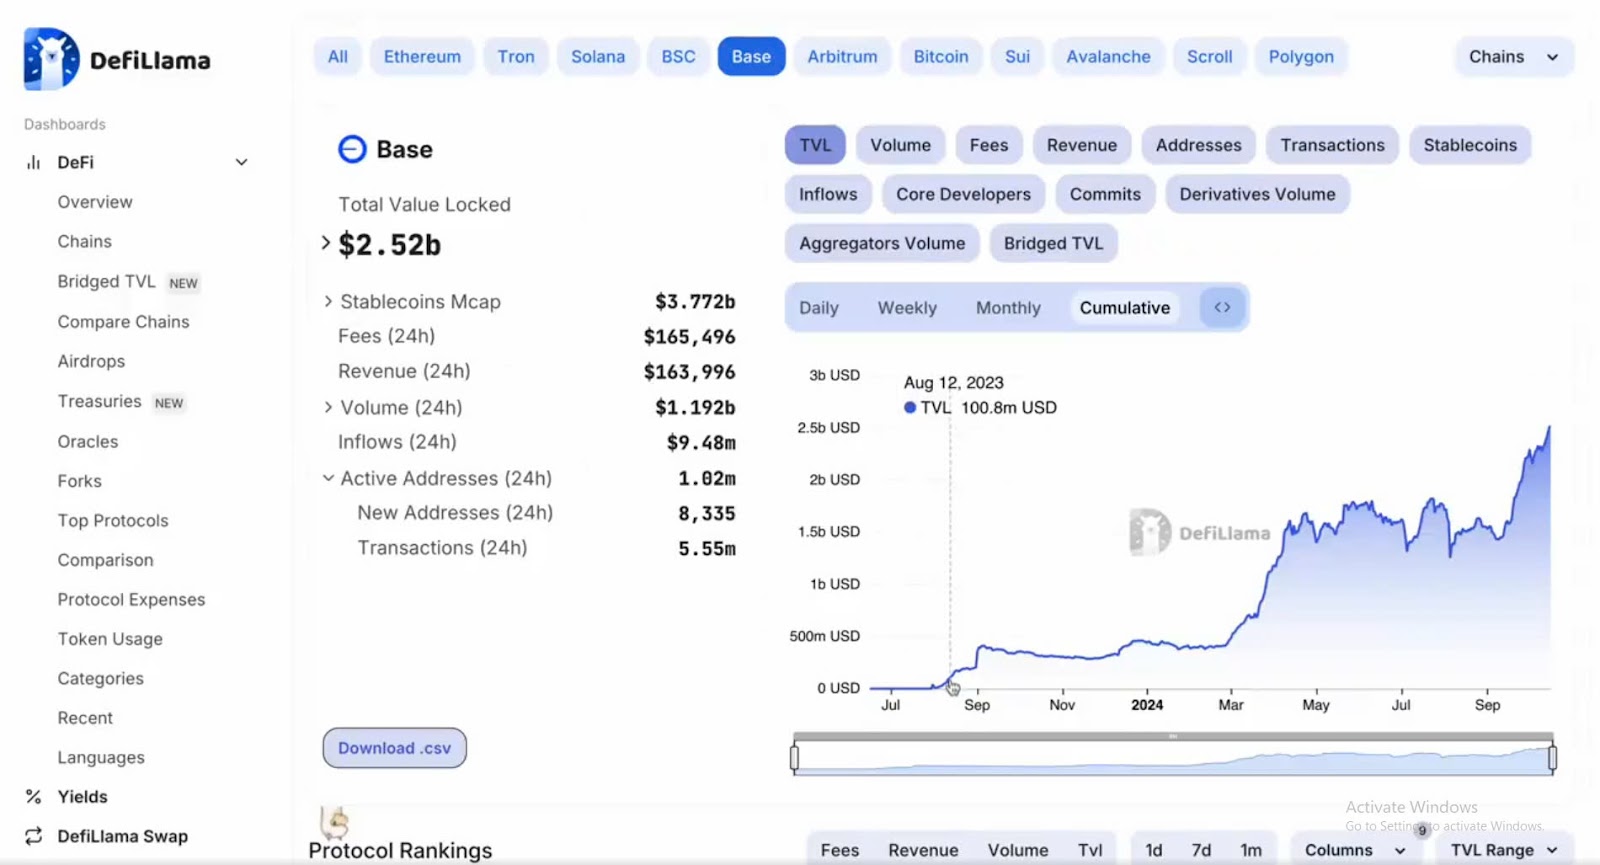The height and width of the screenshot is (865, 1600).
Task: Show the 1m column in Protocol Rankings
Action: pos(1251,850)
